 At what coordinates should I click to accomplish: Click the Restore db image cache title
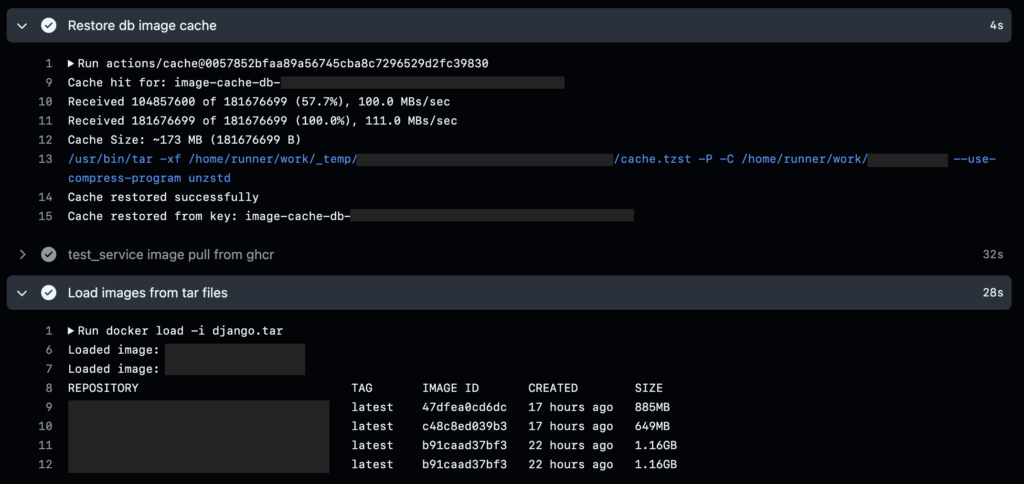tap(142, 26)
